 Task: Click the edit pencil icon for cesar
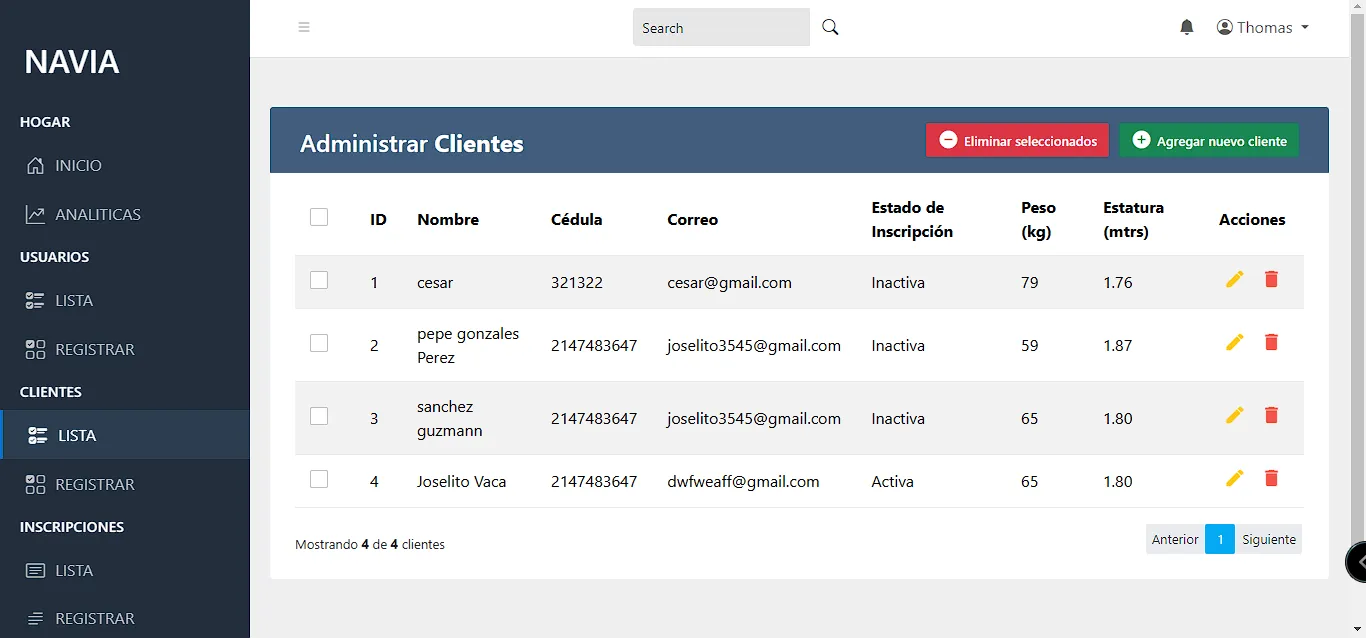coord(1234,280)
